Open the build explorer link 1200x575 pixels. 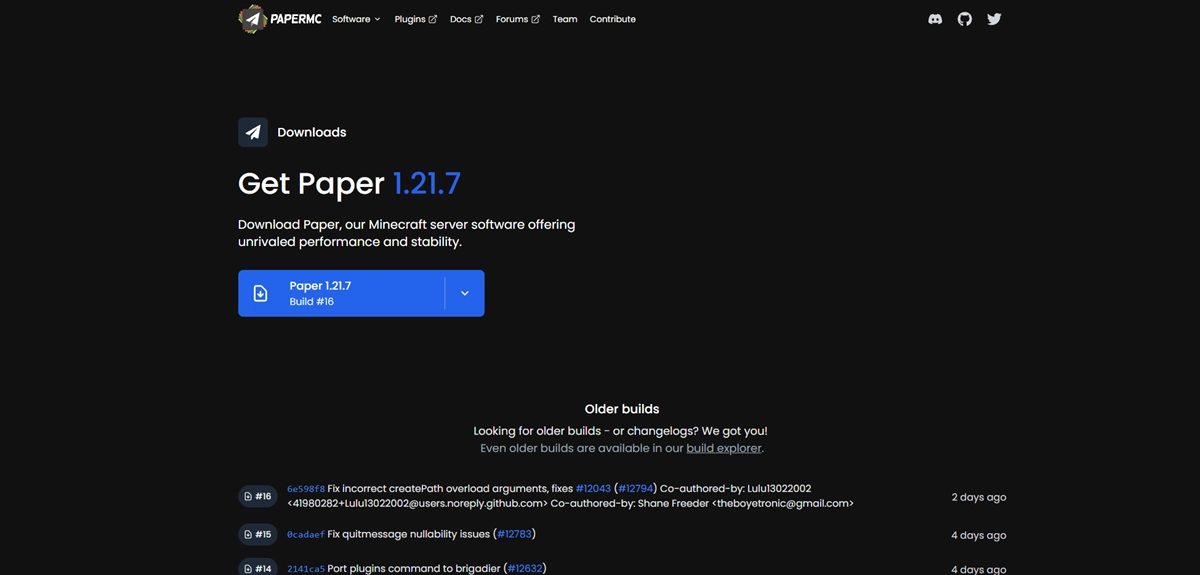724,448
